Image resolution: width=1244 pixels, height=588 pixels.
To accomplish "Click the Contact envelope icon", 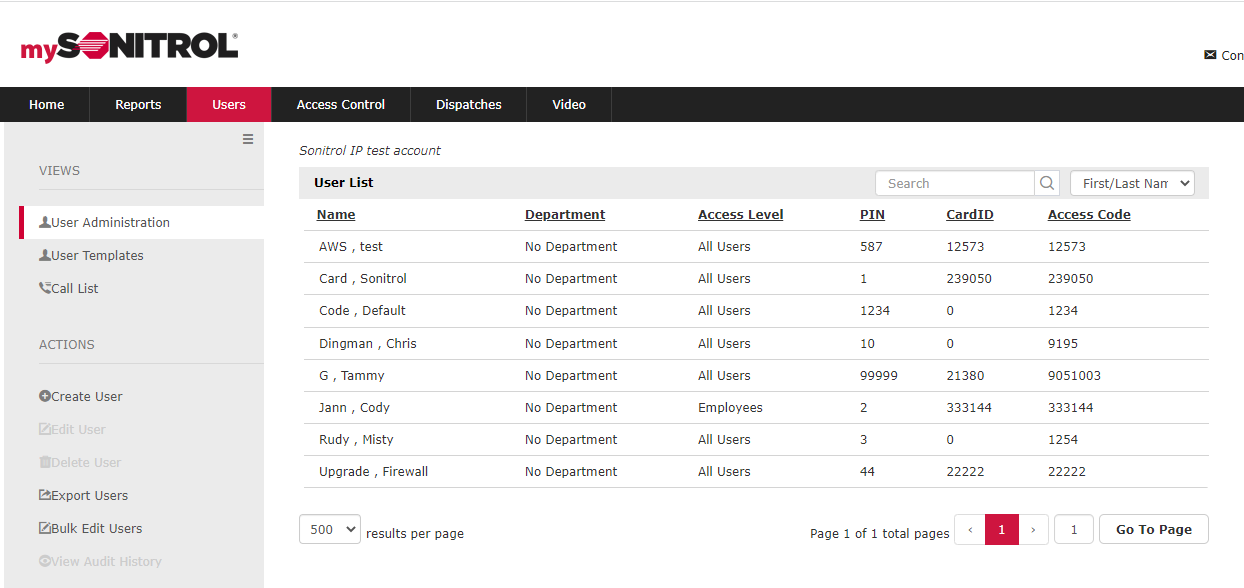I will [x=1210, y=55].
